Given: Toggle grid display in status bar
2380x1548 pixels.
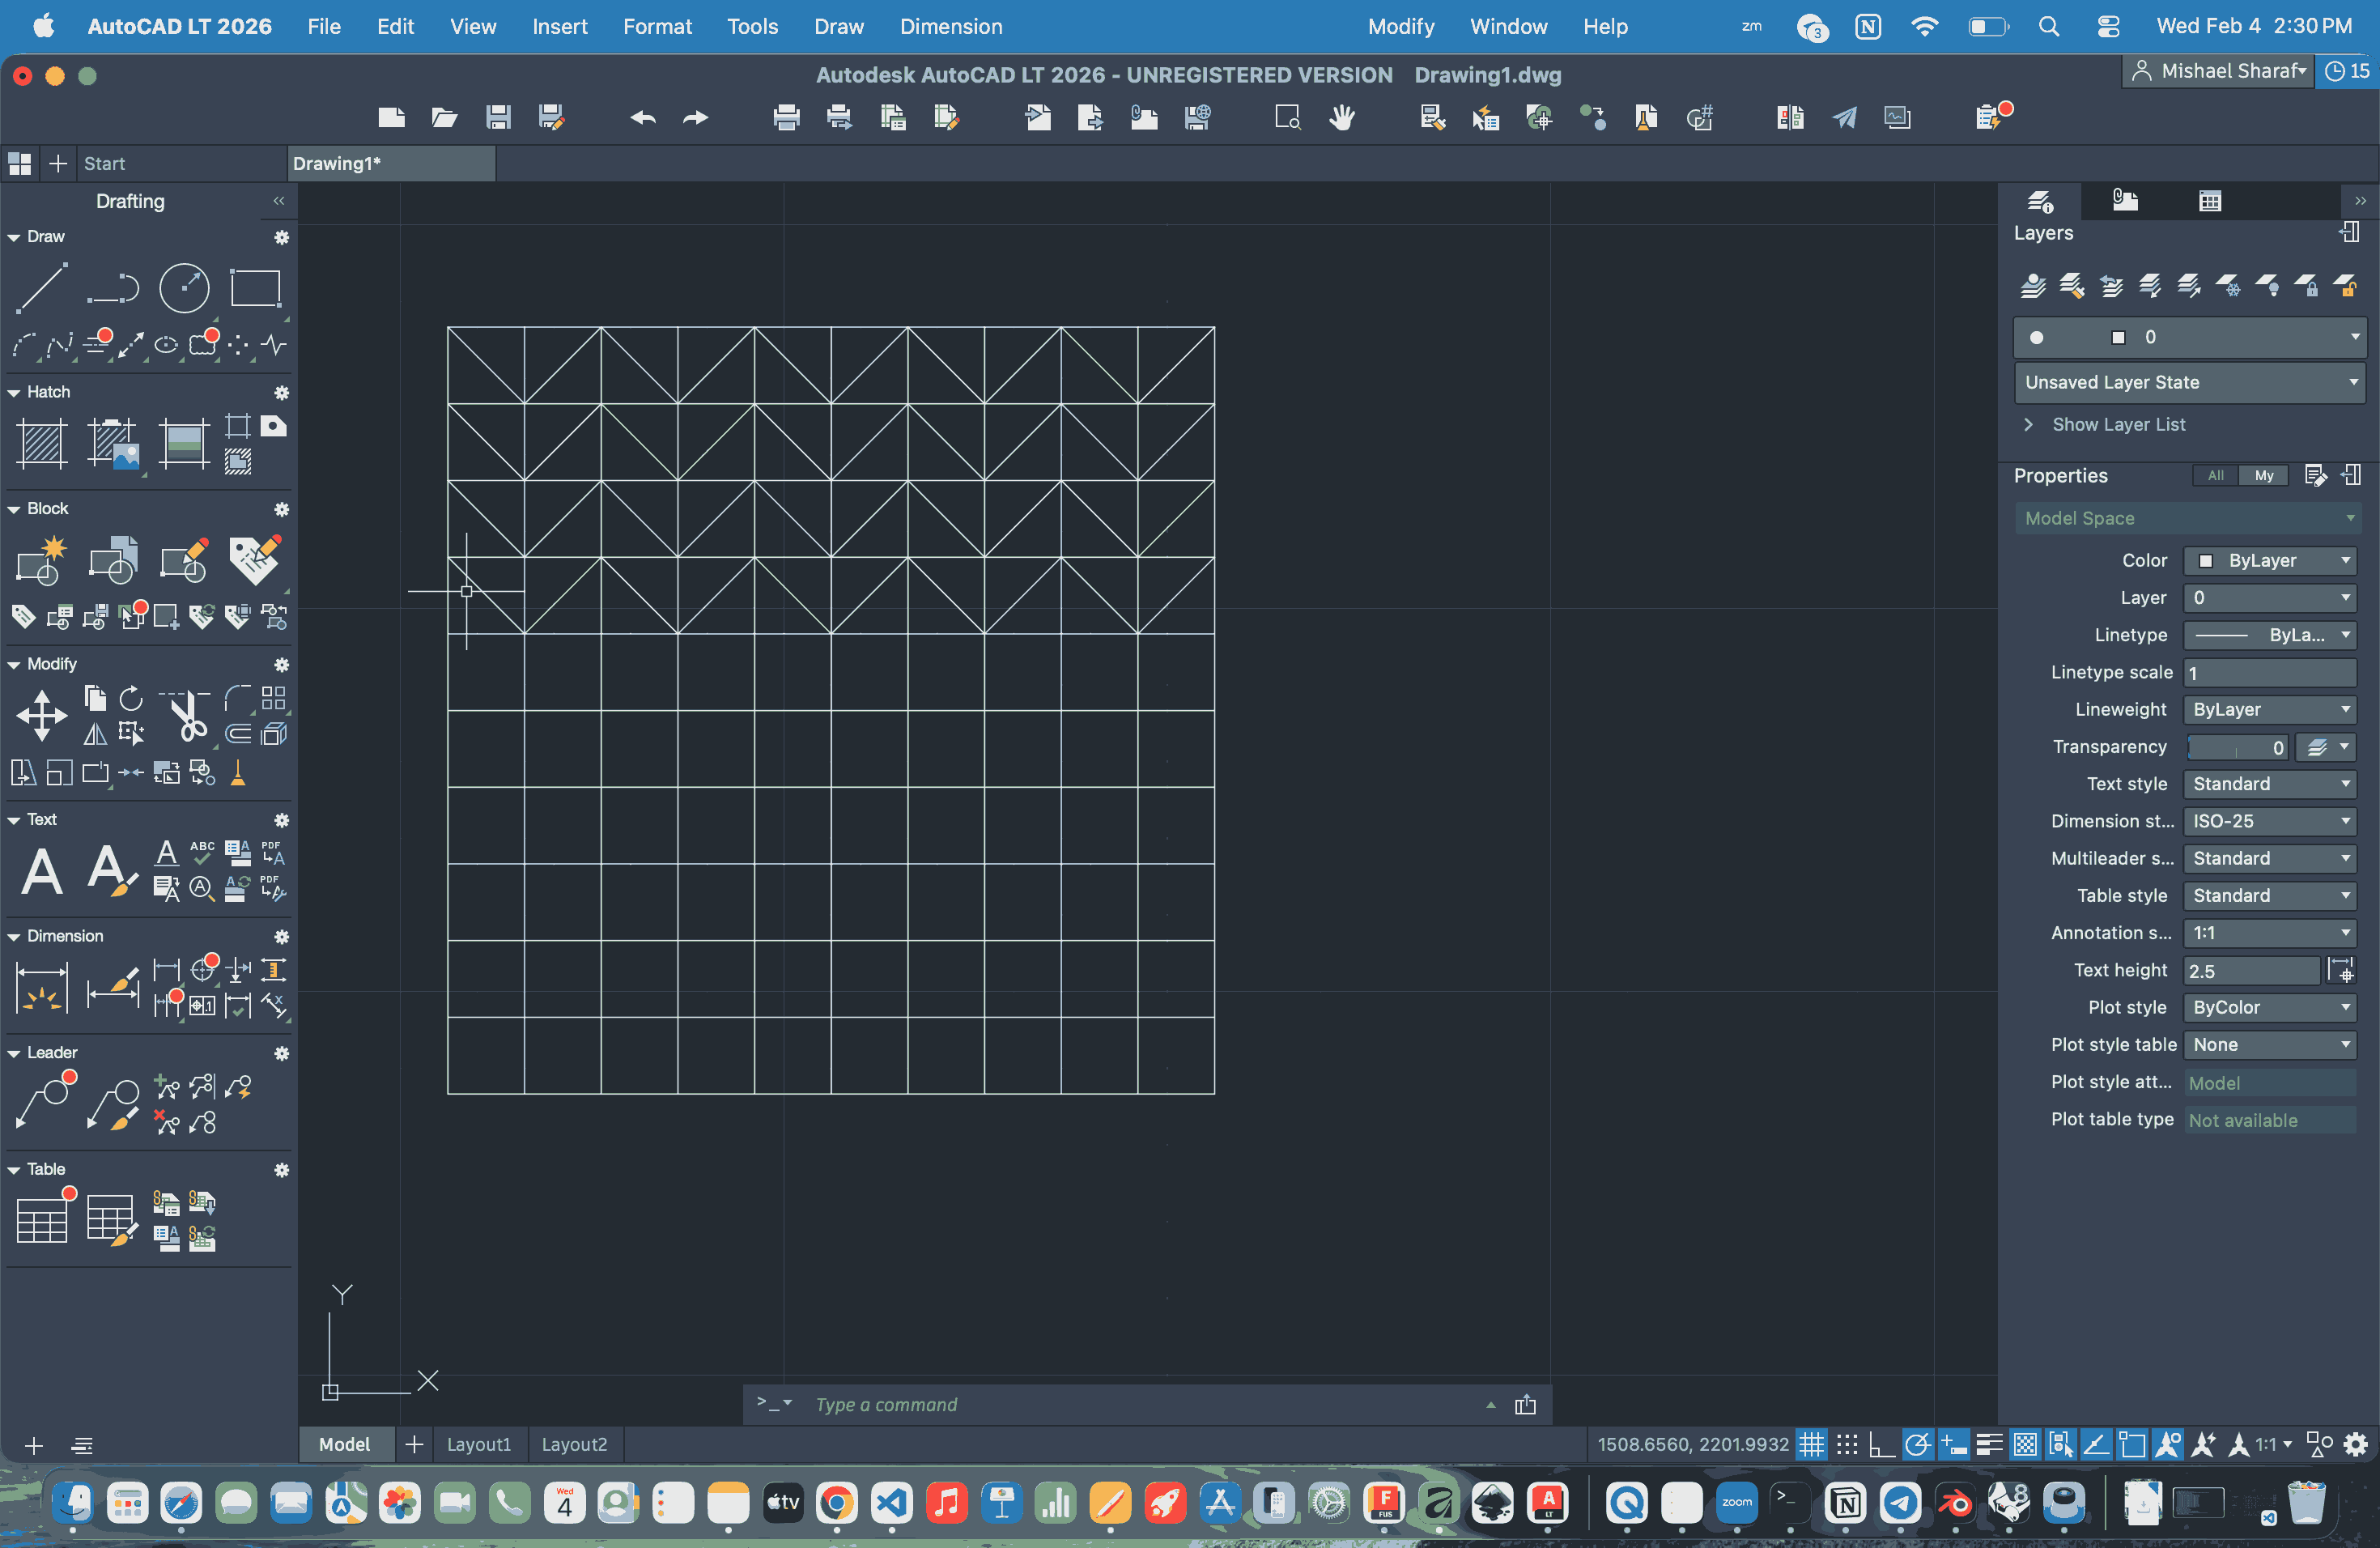Looking at the screenshot, I should point(1811,1444).
